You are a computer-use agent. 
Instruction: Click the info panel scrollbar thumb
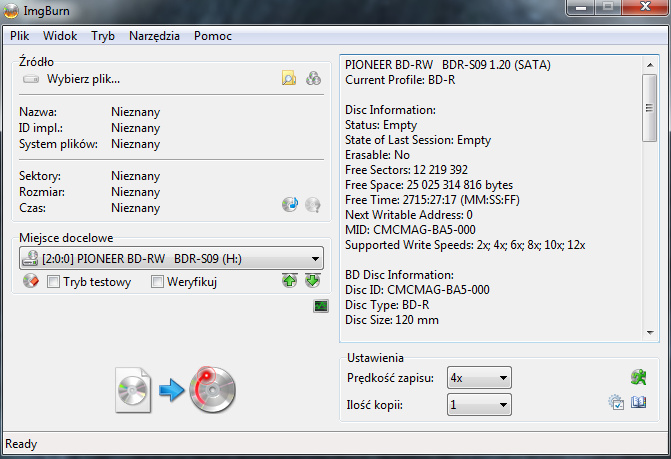[650, 108]
